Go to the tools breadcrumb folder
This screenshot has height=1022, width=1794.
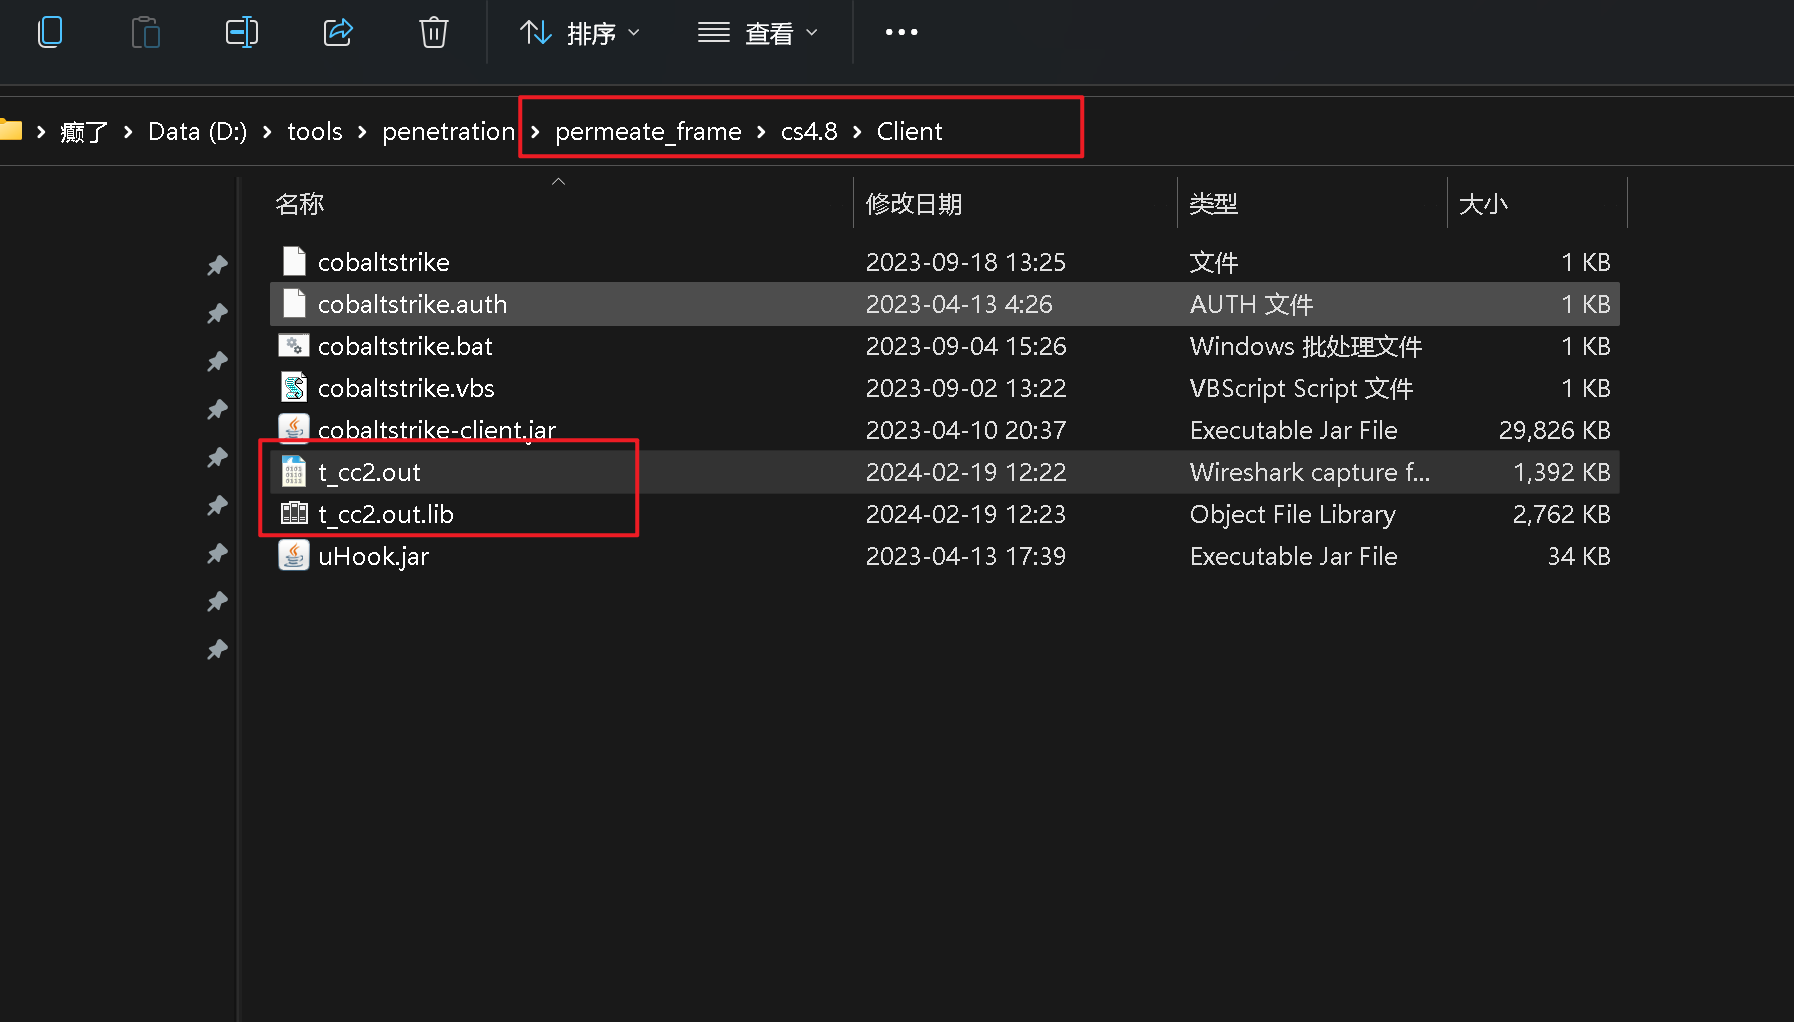pos(315,131)
